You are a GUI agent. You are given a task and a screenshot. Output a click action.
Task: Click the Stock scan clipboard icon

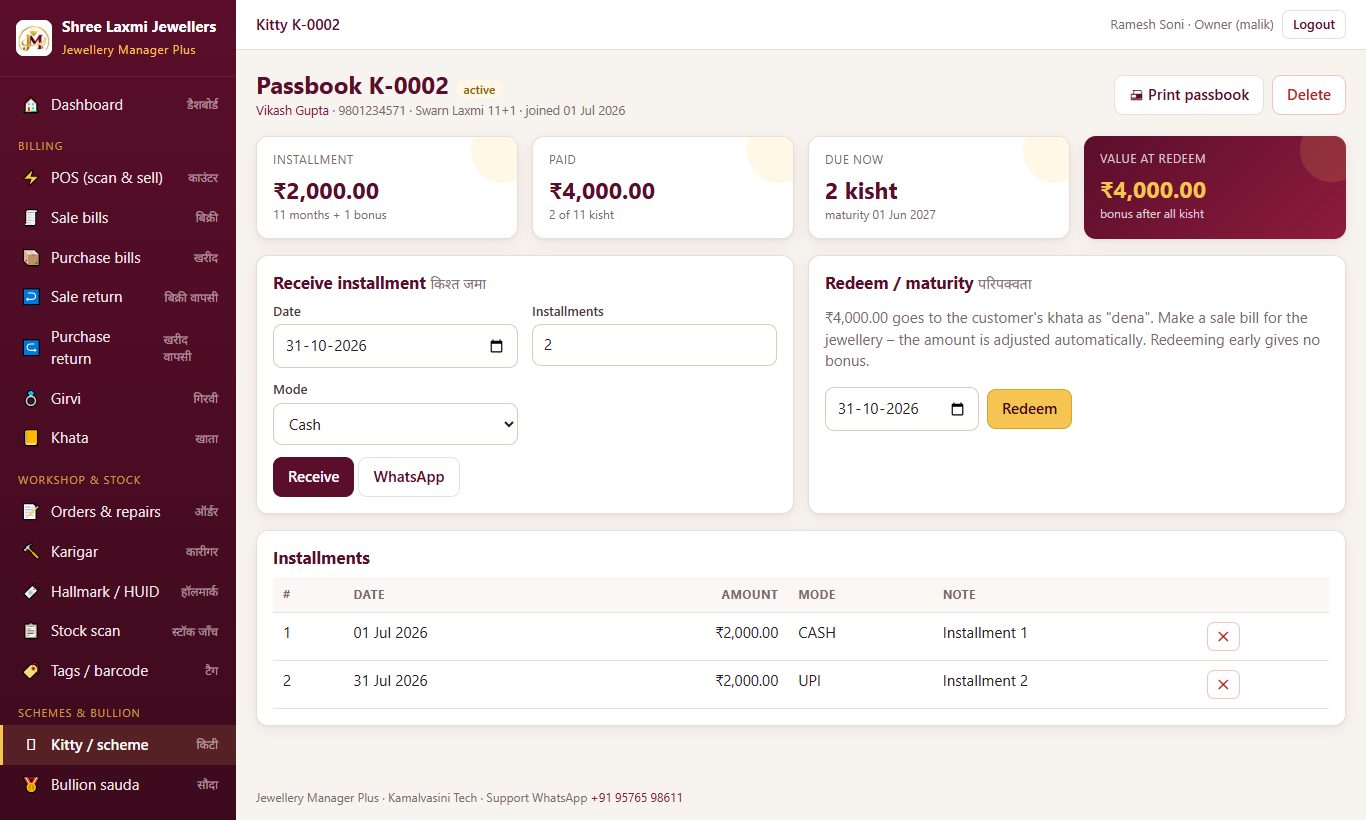(31, 631)
